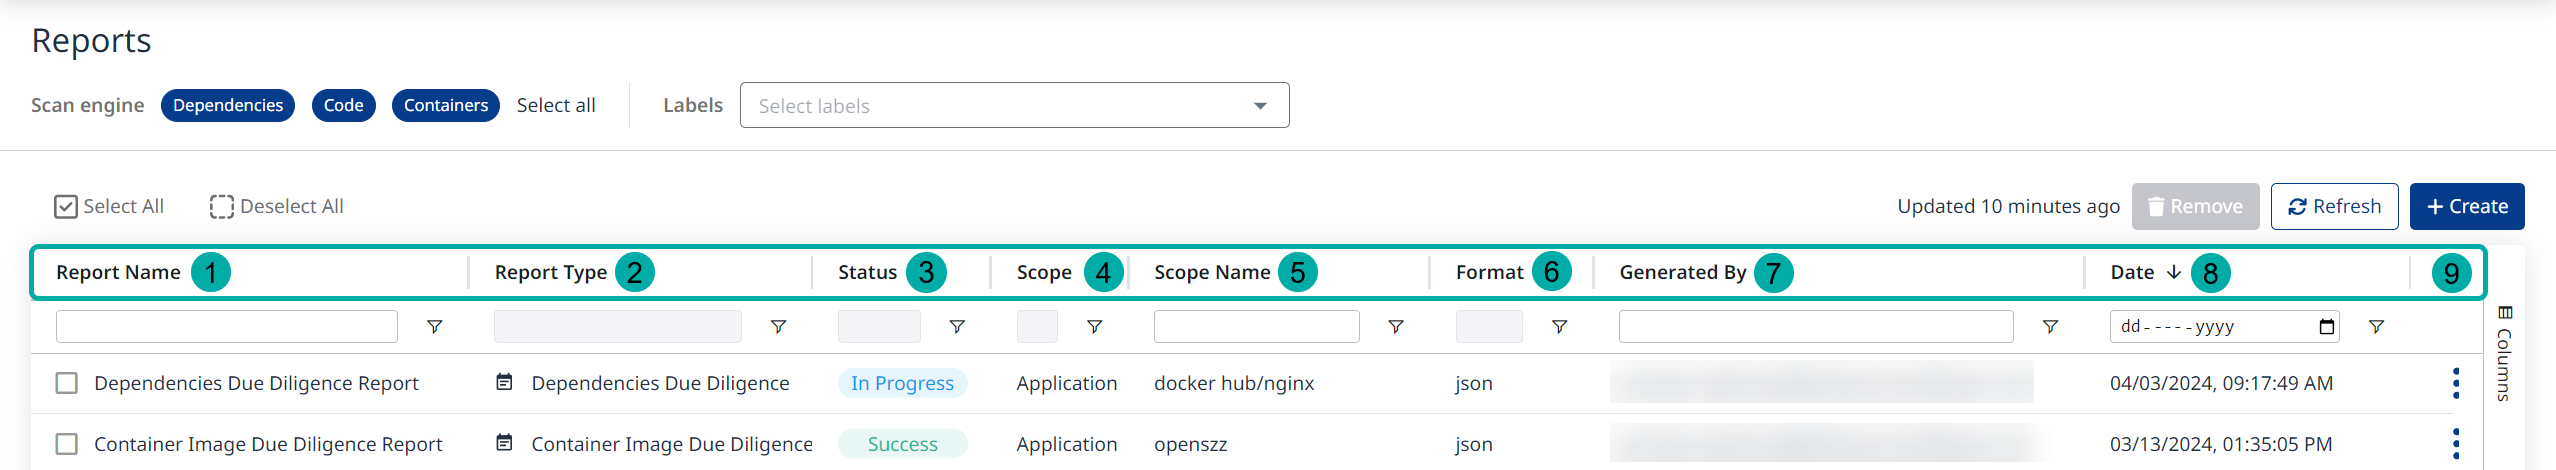
Task: Open the Select labels dropdown
Action: pyautogui.click(x=1014, y=106)
